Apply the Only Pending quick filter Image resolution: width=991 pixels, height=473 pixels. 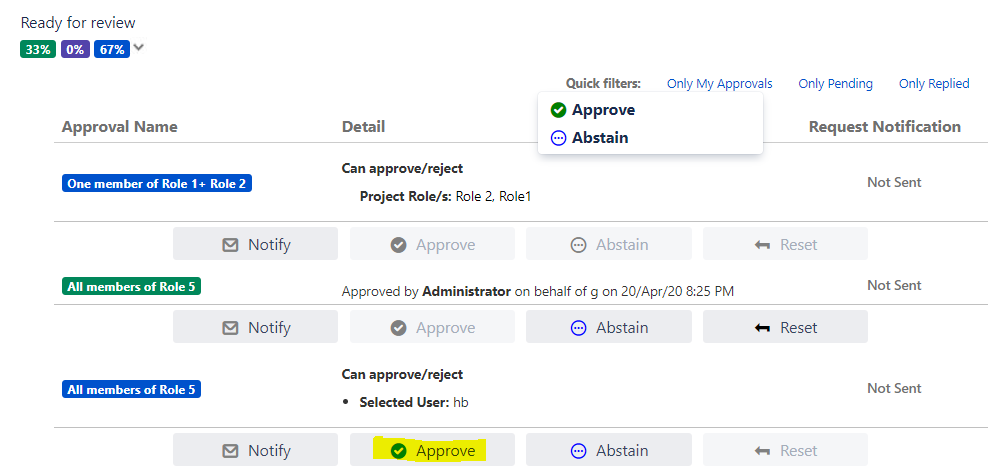point(835,84)
